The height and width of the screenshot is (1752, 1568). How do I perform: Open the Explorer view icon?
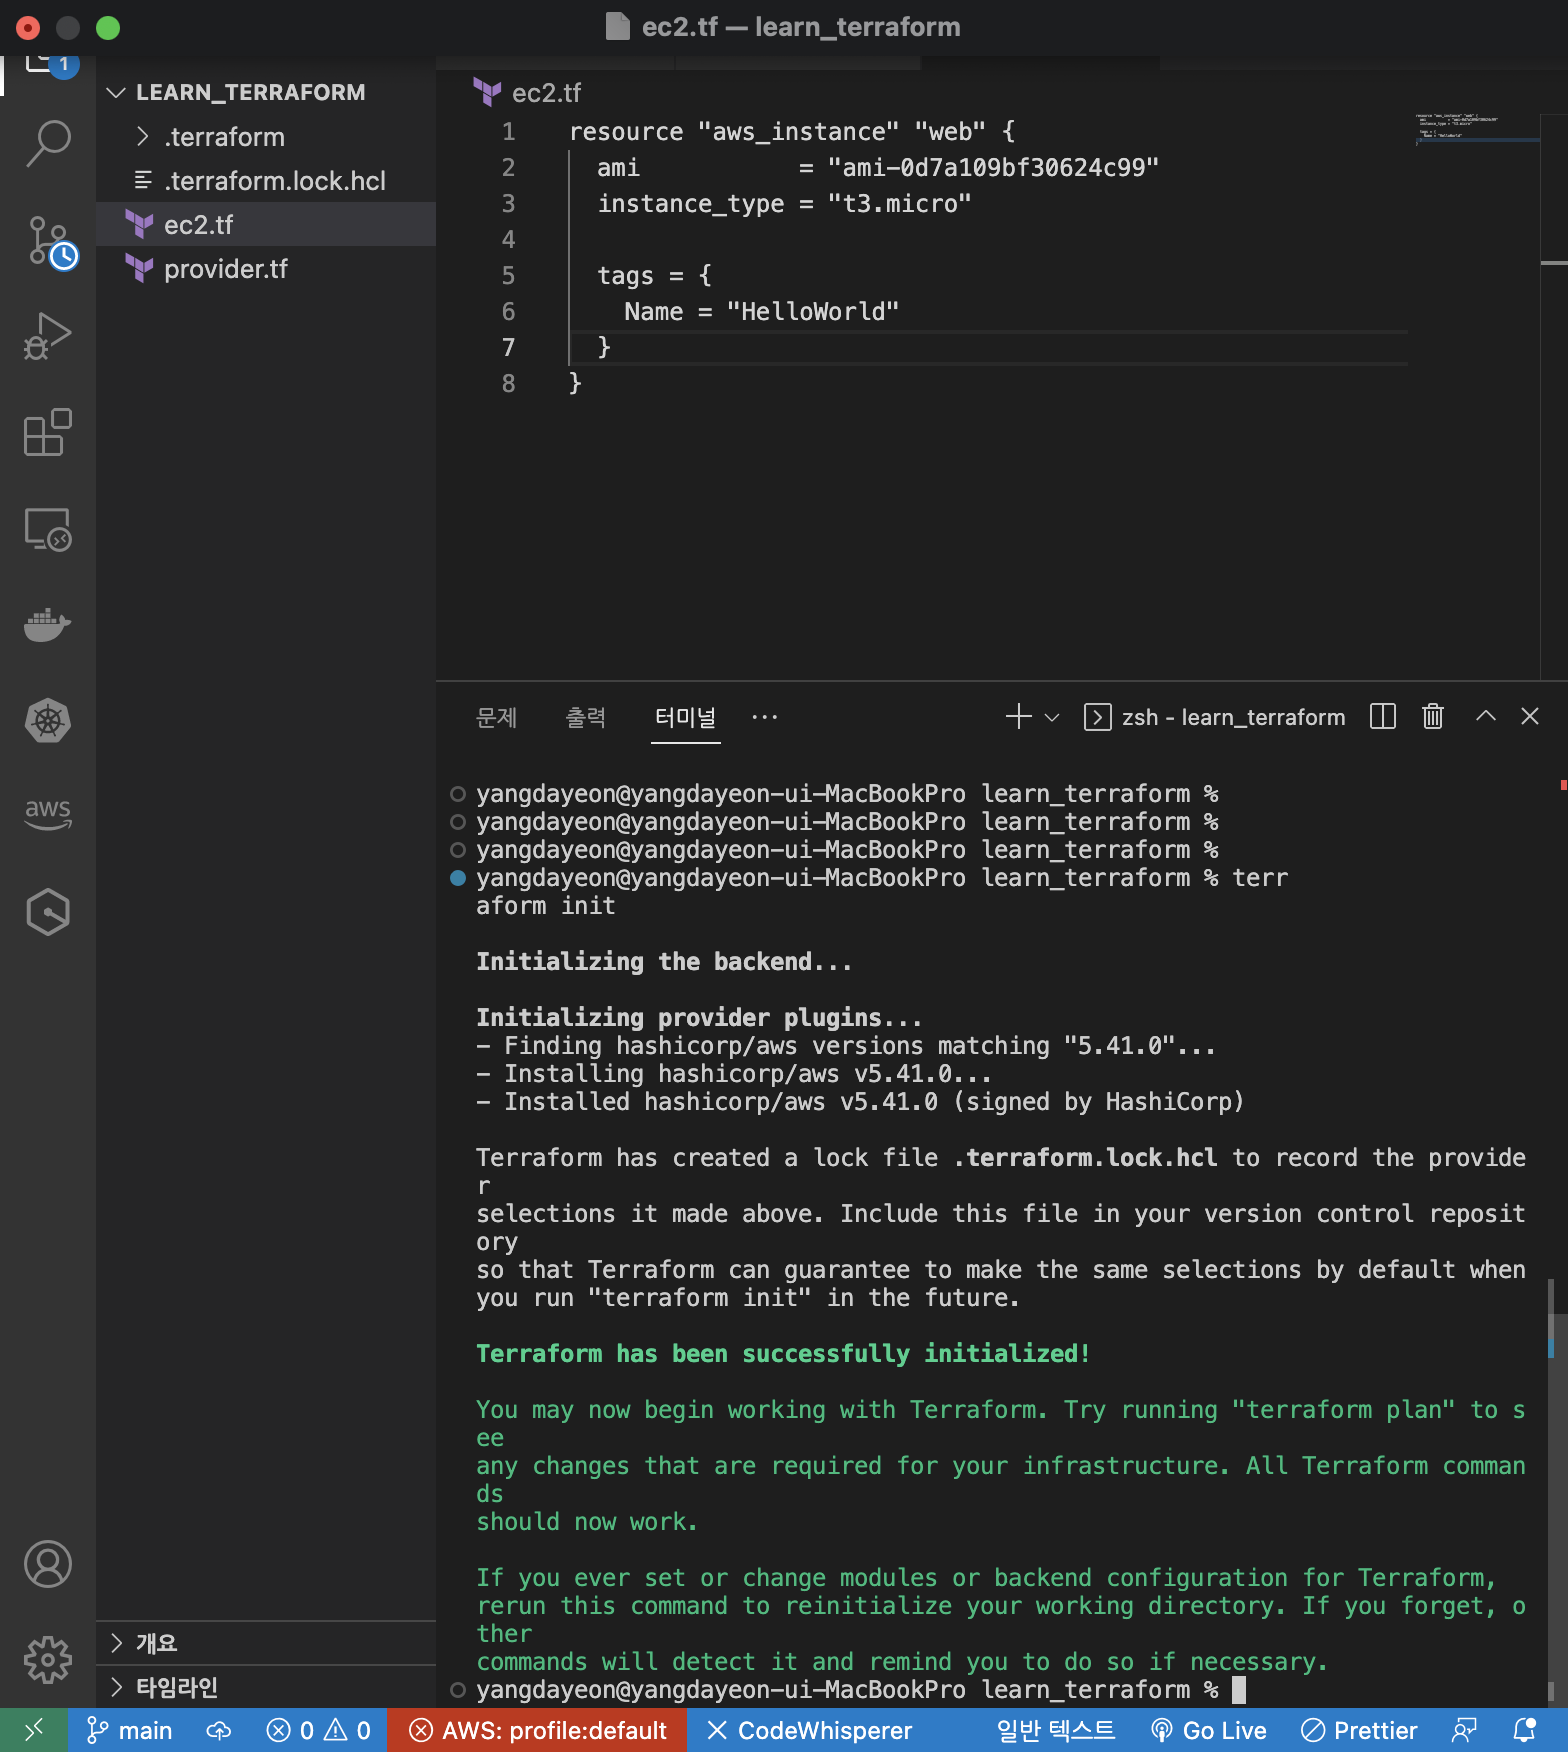(48, 66)
